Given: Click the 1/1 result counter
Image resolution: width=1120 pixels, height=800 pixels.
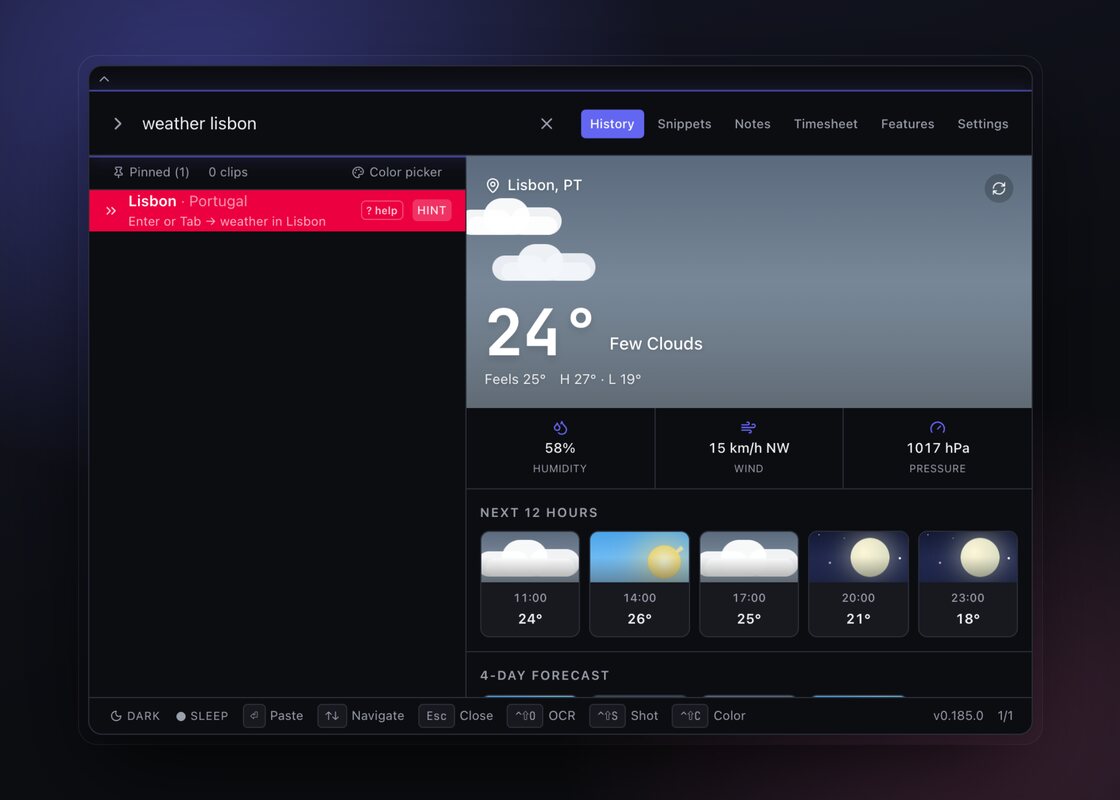Looking at the screenshot, I should click(x=1005, y=716).
